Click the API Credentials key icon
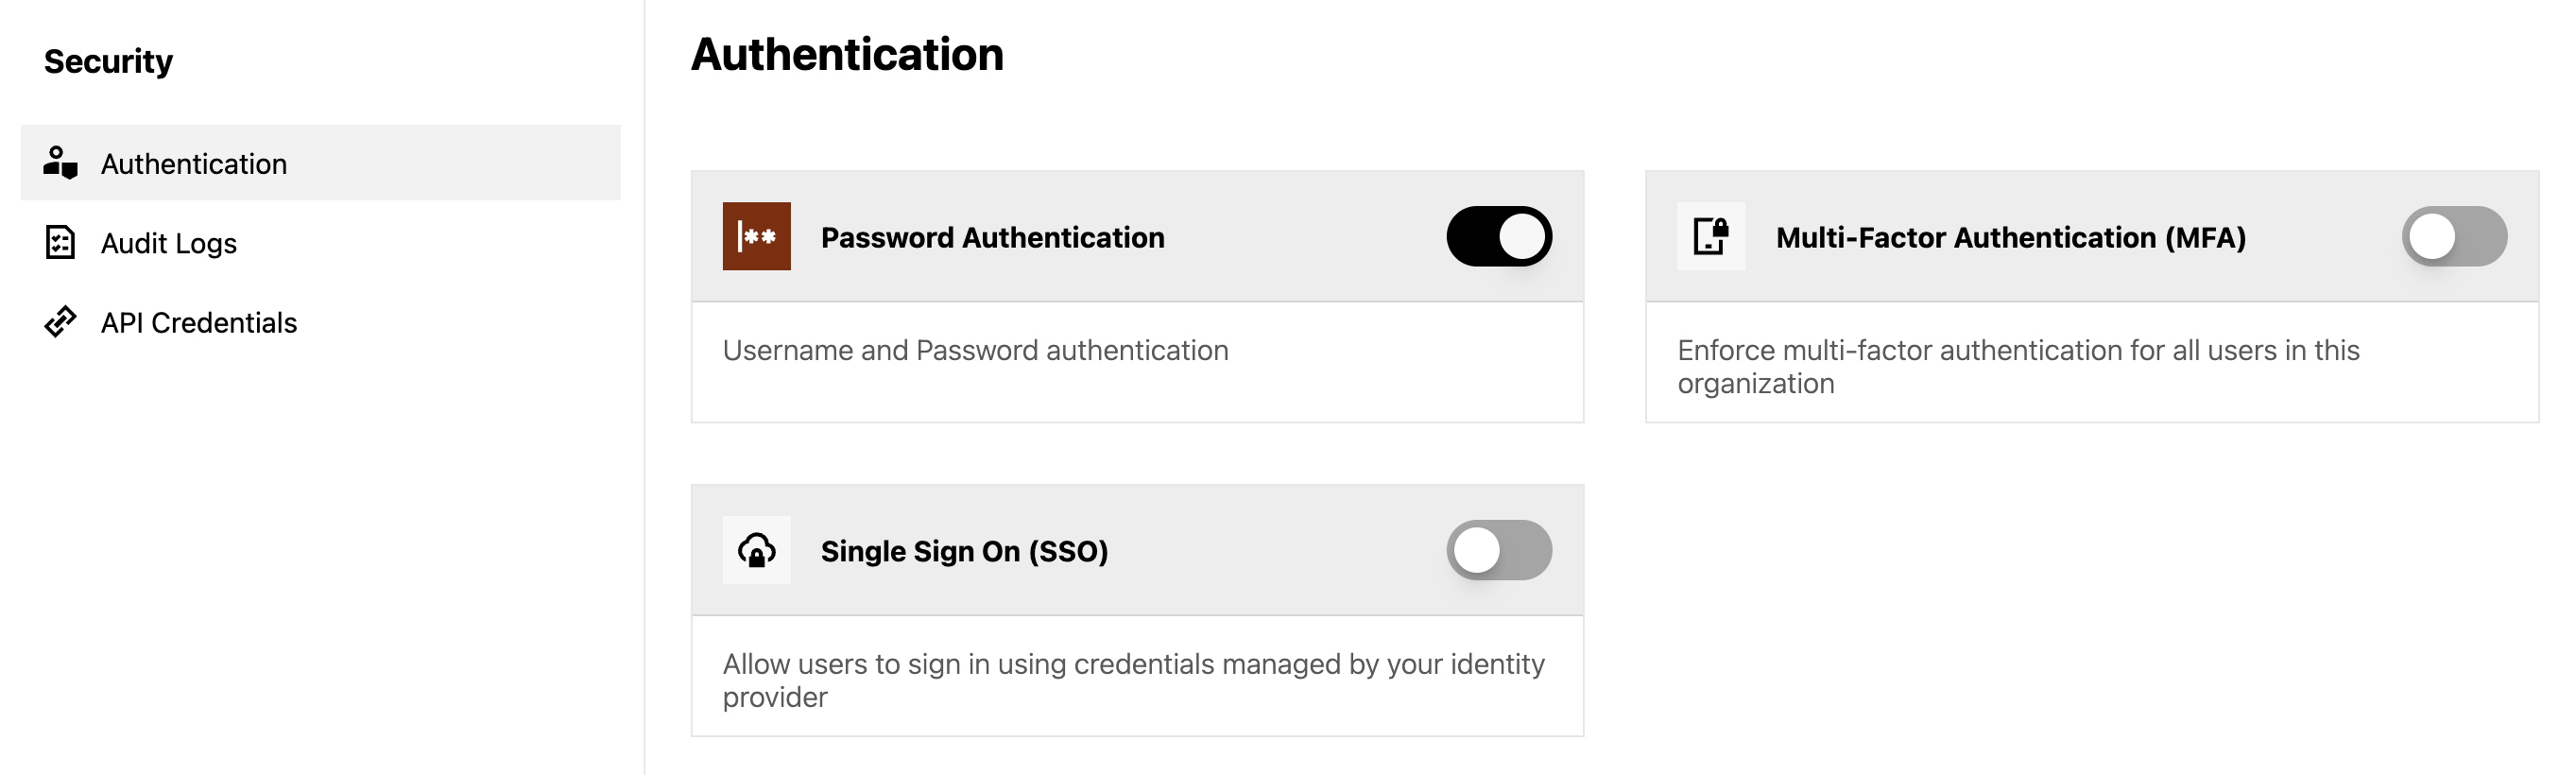Viewport: 2576px width, 775px height. tap(60, 322)
